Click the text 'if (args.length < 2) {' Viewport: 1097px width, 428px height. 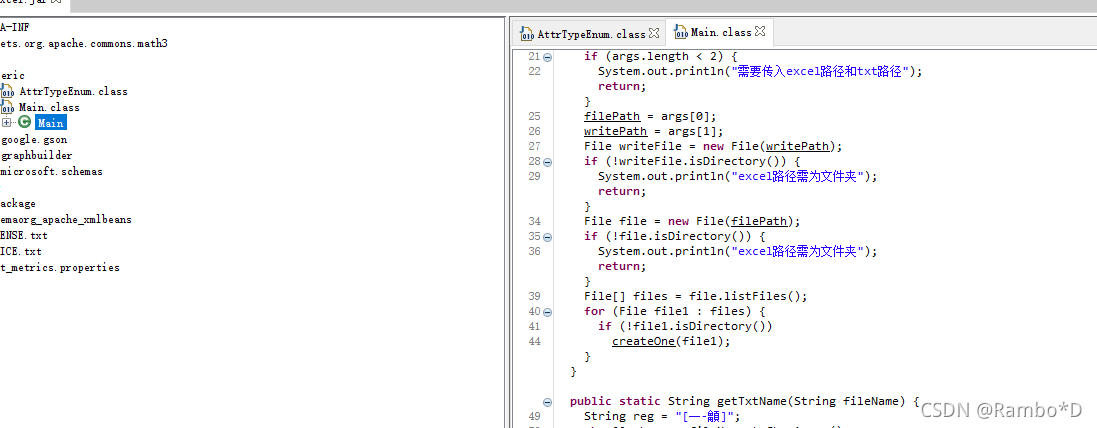click(x=661, y=57)
